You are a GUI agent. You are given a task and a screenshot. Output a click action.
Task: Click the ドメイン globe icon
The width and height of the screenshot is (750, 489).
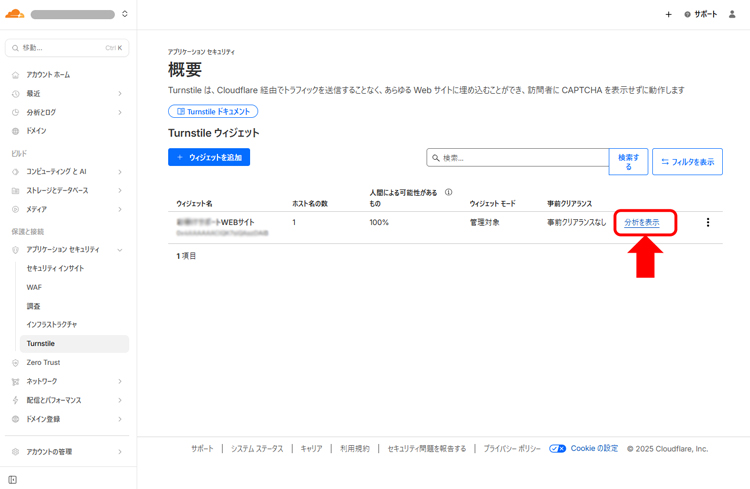tap(15, 131)
